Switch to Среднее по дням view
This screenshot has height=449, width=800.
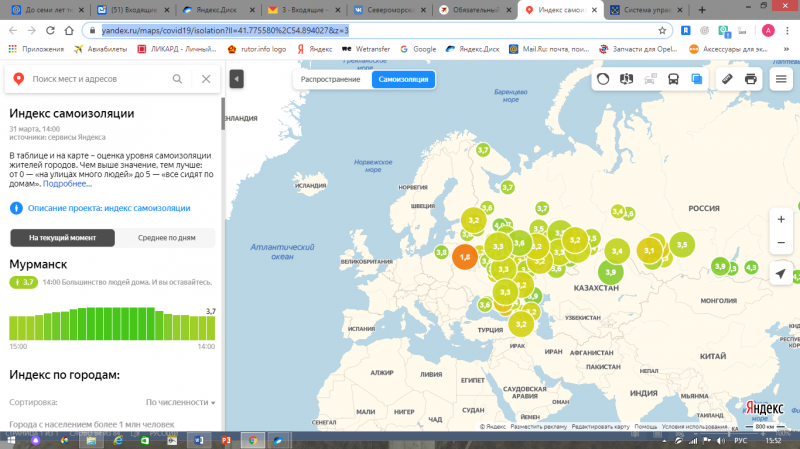click(166, 238)
